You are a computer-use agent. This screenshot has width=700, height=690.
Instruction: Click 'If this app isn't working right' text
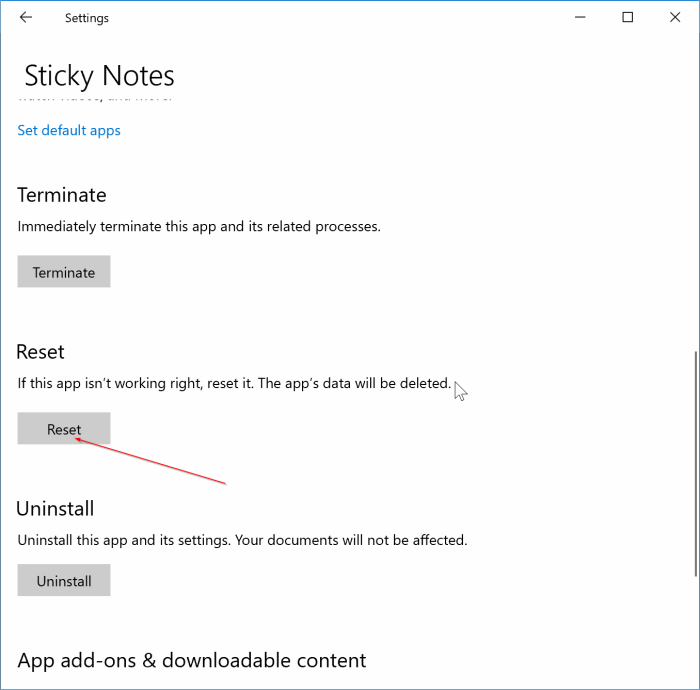pyautogui.click(x=234, y=383)
